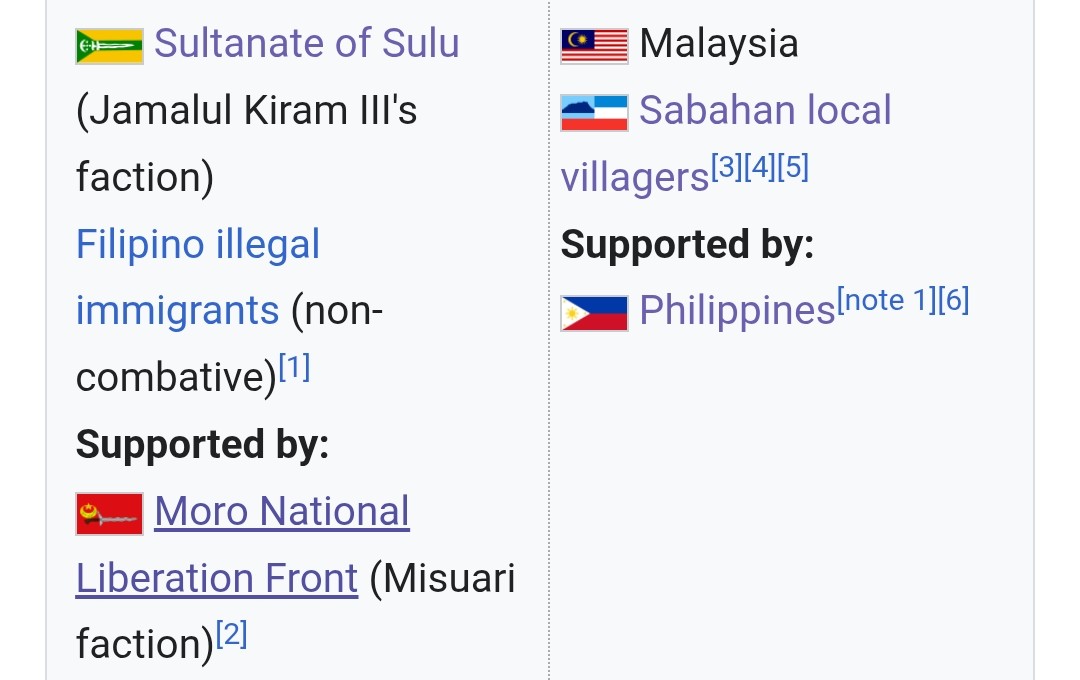Open the Philippines article link

coord(737,311)
